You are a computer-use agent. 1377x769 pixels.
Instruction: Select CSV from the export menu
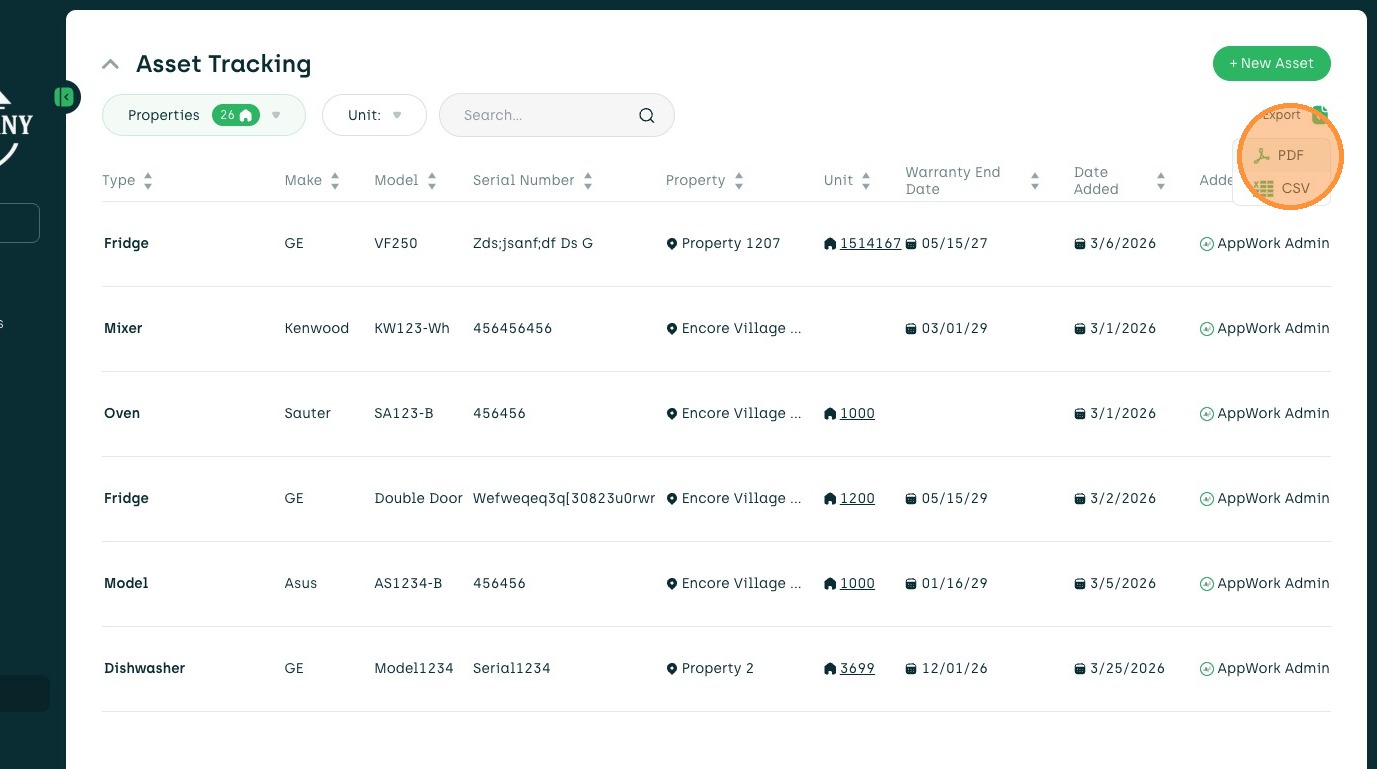(1295, 188)
